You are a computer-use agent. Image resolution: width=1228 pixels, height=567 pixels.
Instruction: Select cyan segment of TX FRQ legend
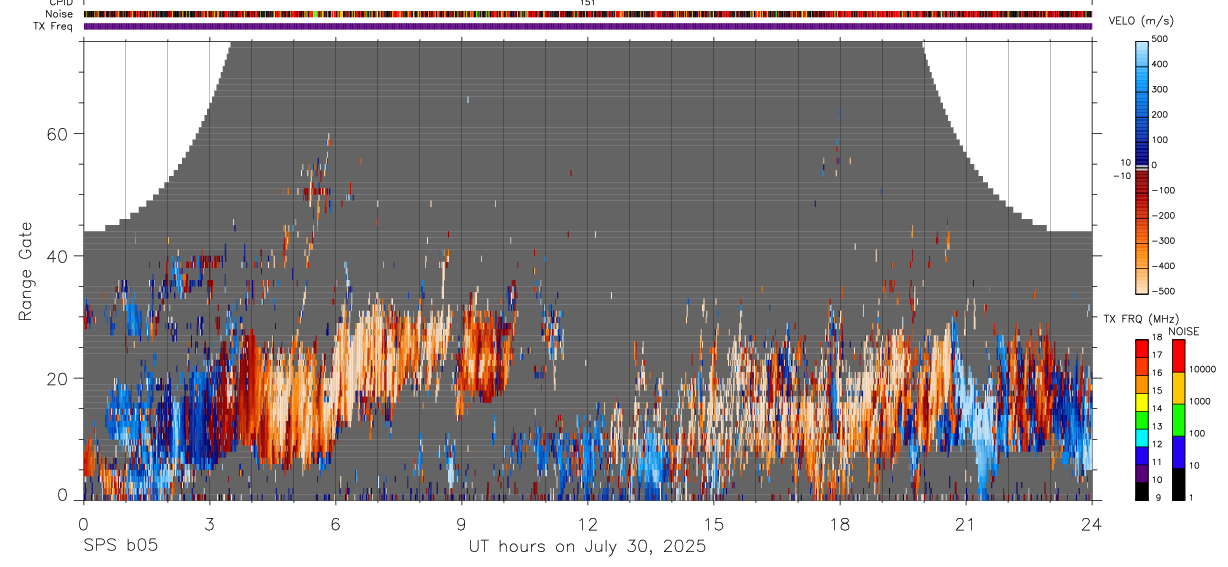click(x=1142, y=438)
